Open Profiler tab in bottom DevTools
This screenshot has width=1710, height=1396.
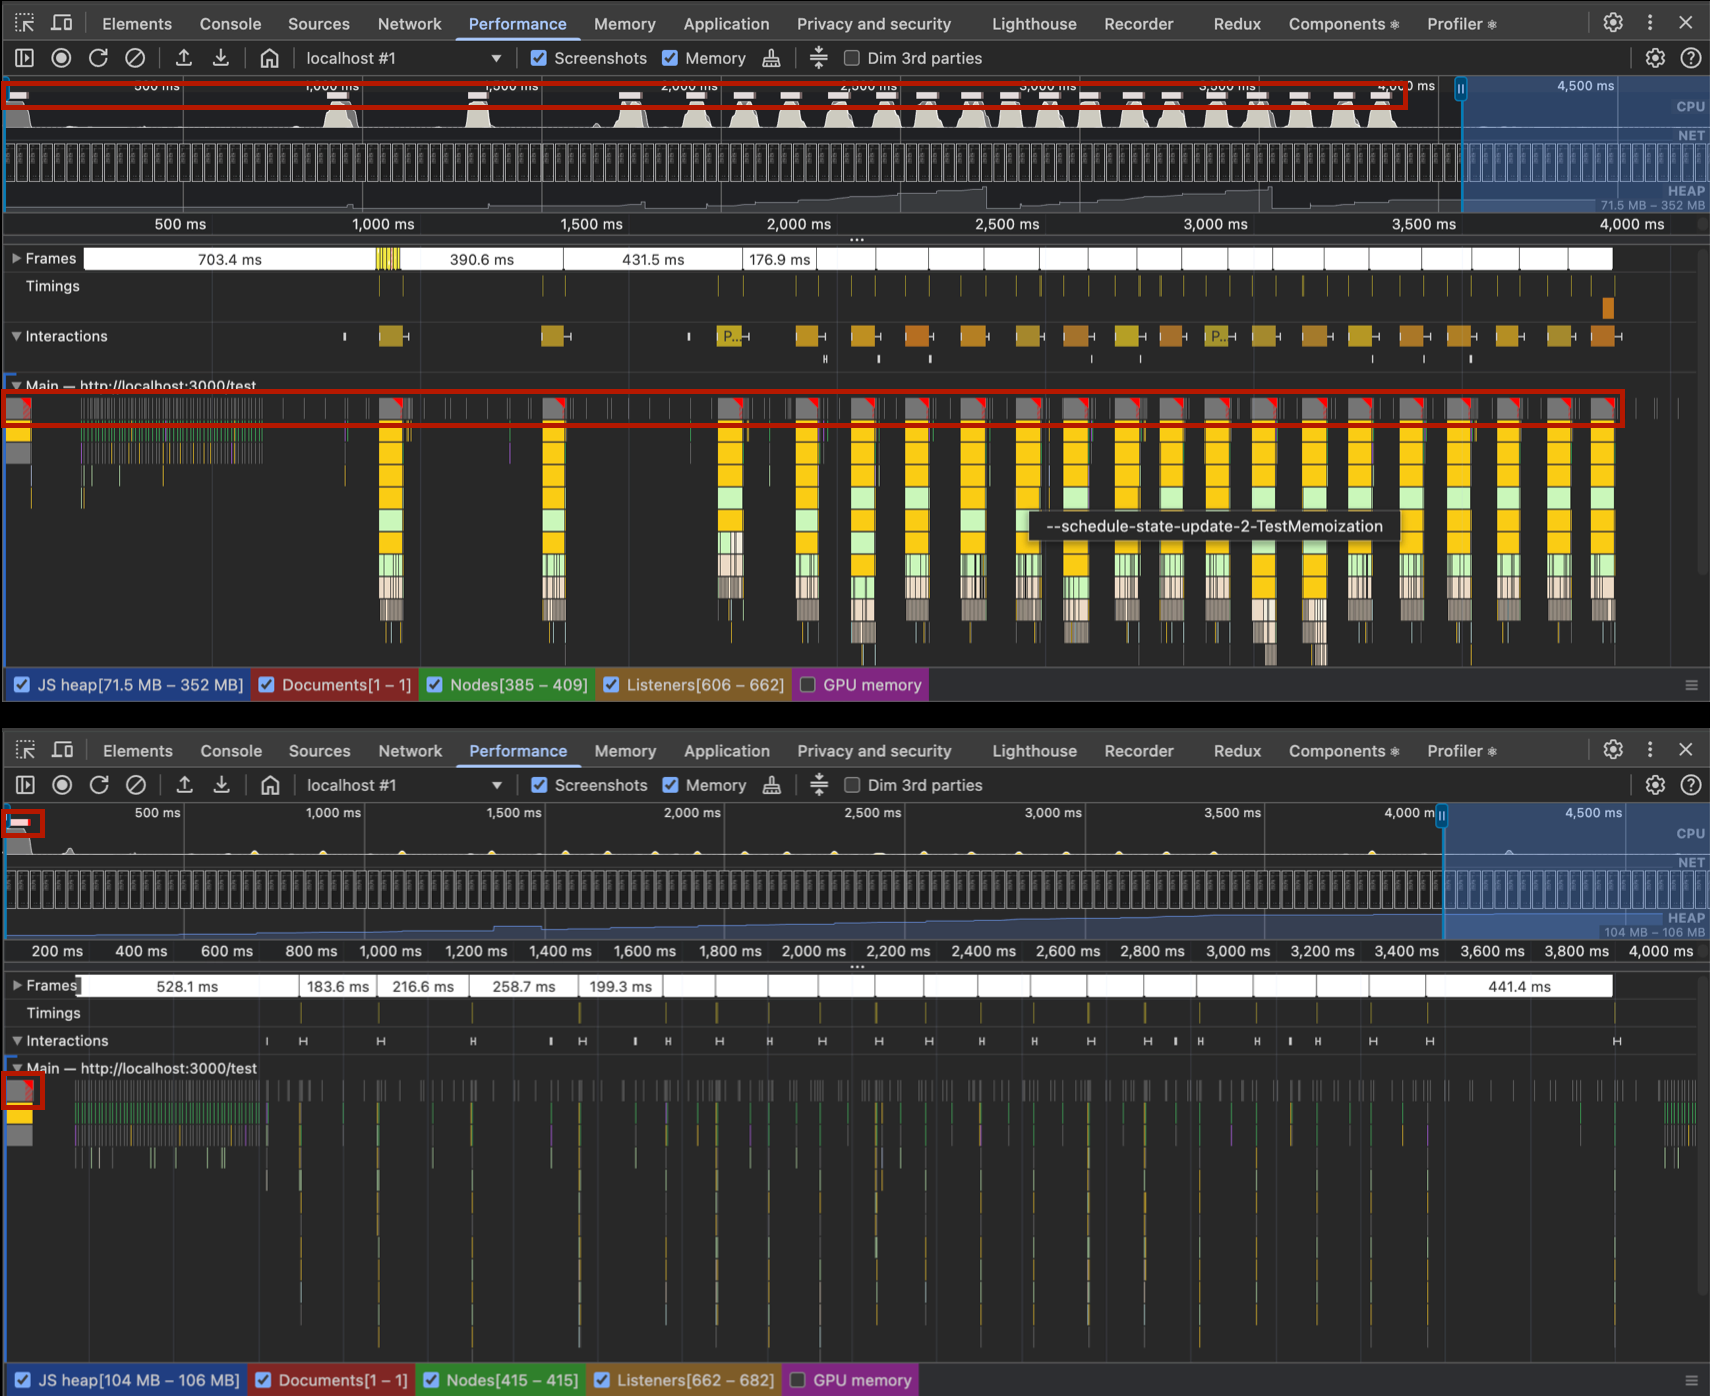click(x=1461, y=750)
